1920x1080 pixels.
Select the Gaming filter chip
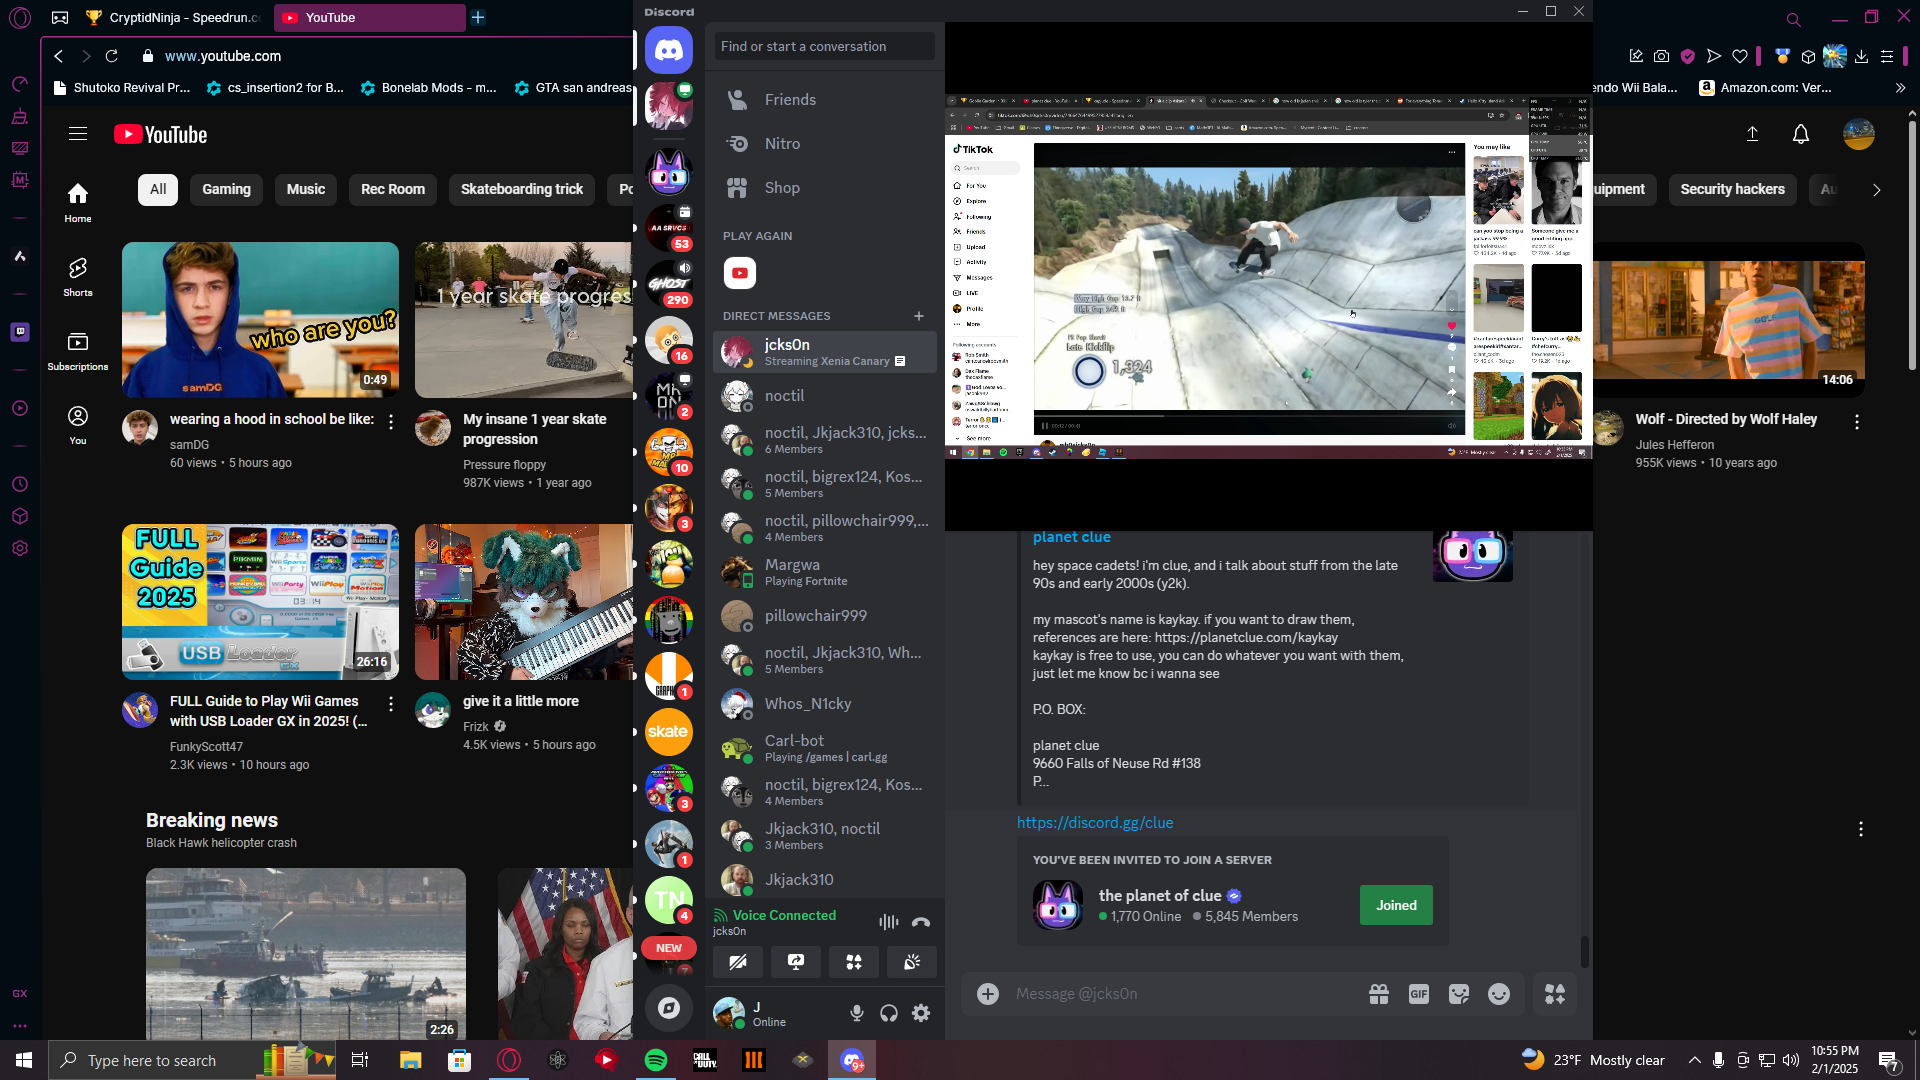coord(226,190)
